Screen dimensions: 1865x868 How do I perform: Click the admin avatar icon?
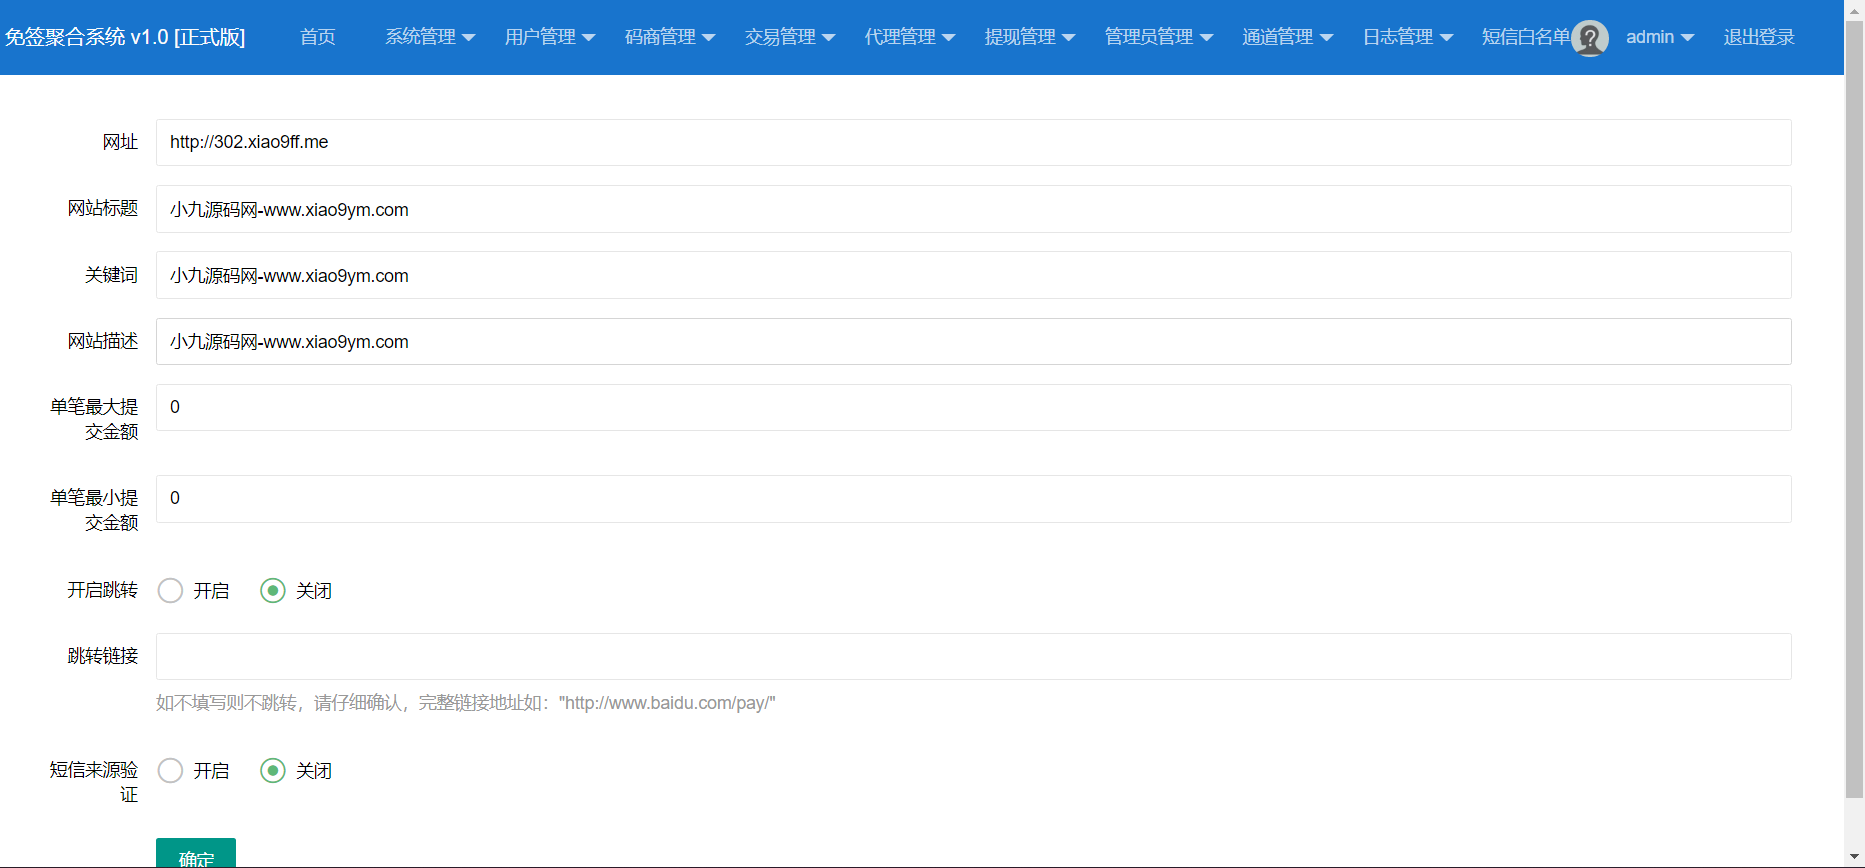pyautogui.click(x=1589, y=38)
